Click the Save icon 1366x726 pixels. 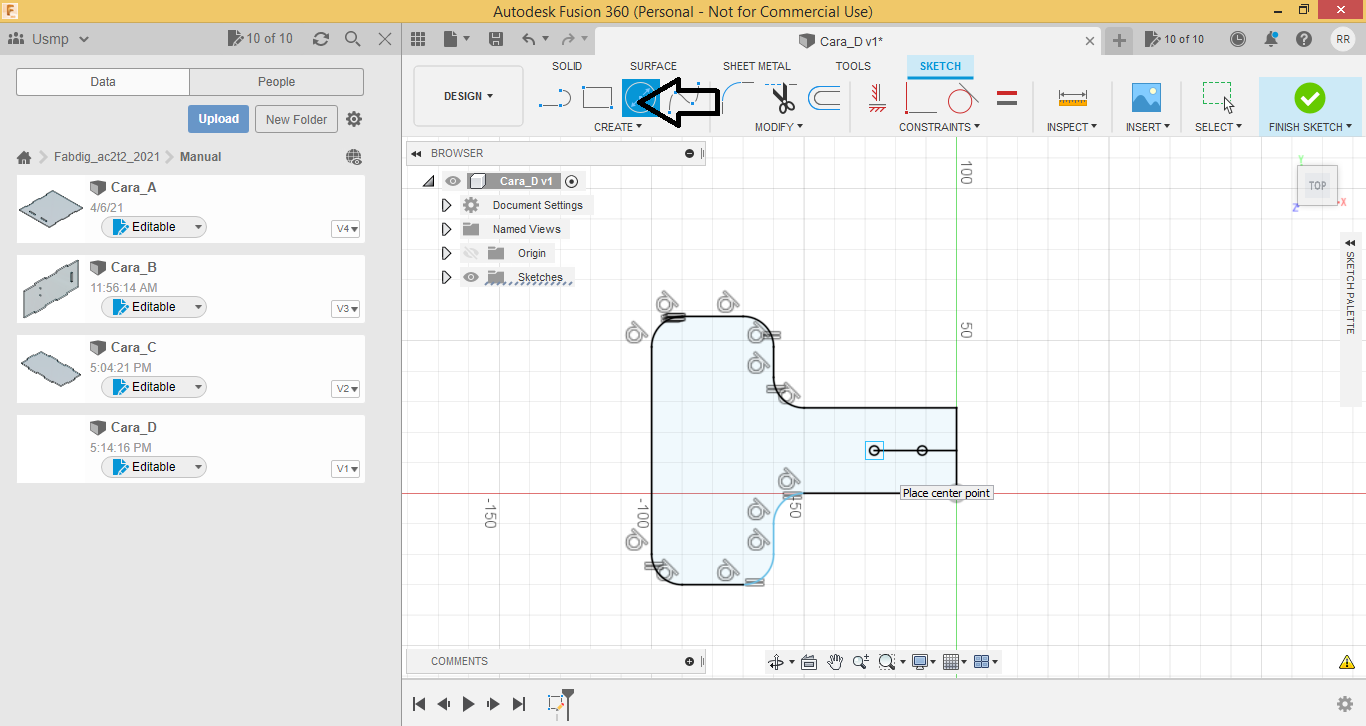click(x=496, y=39)
